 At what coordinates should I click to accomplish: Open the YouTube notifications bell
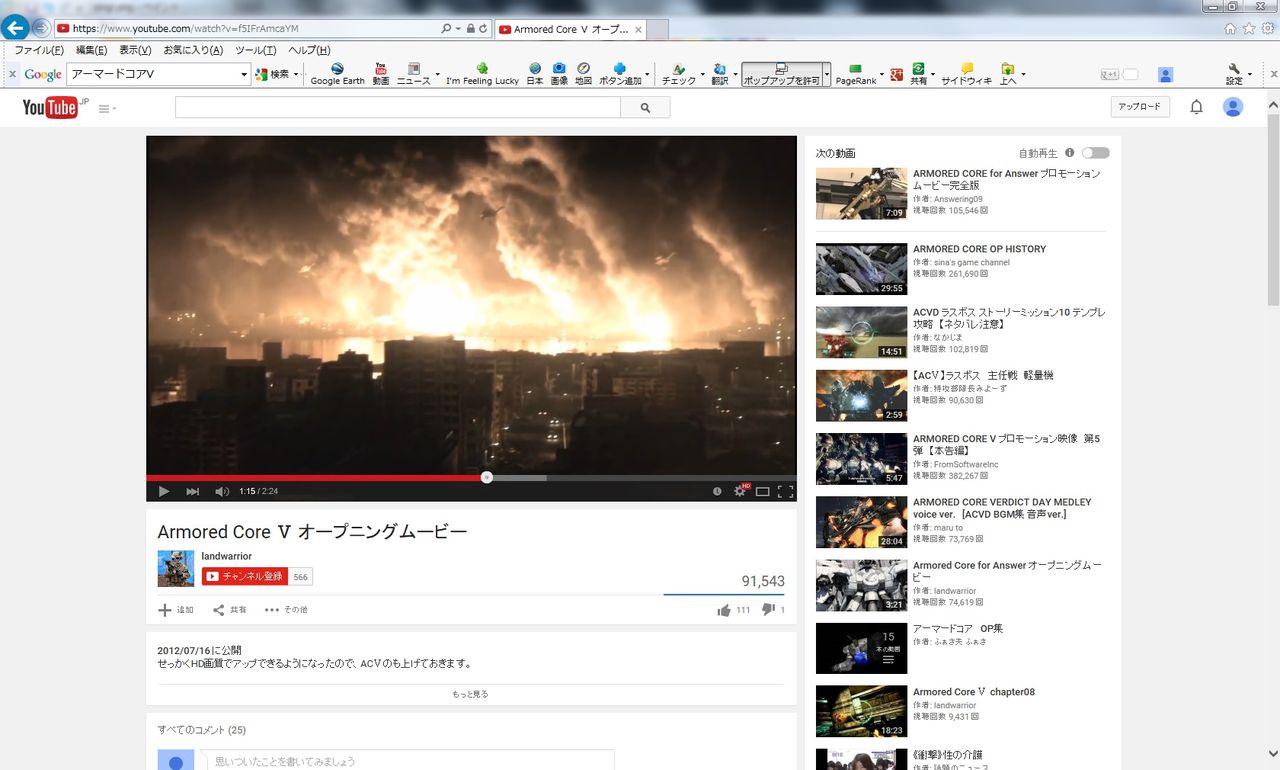tap(1196, 107)
